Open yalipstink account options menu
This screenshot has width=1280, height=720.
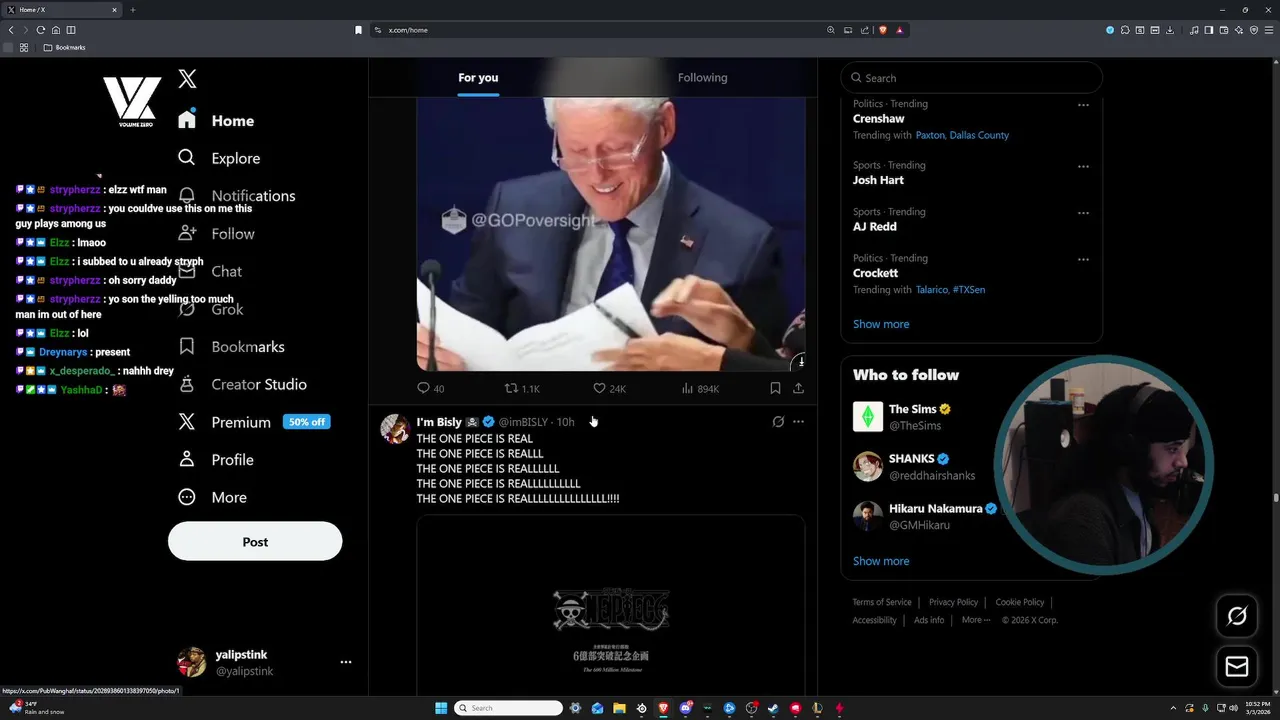click(x=345, y=662)
